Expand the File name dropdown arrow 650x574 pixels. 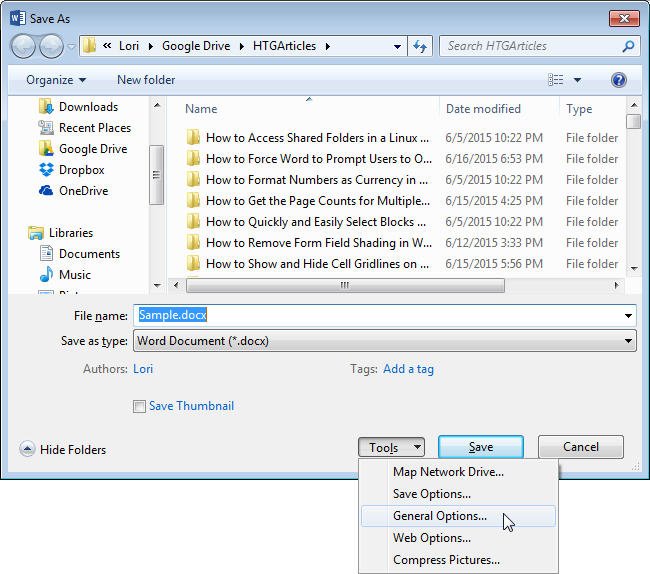pyautogui.click(x=628, y=316)
